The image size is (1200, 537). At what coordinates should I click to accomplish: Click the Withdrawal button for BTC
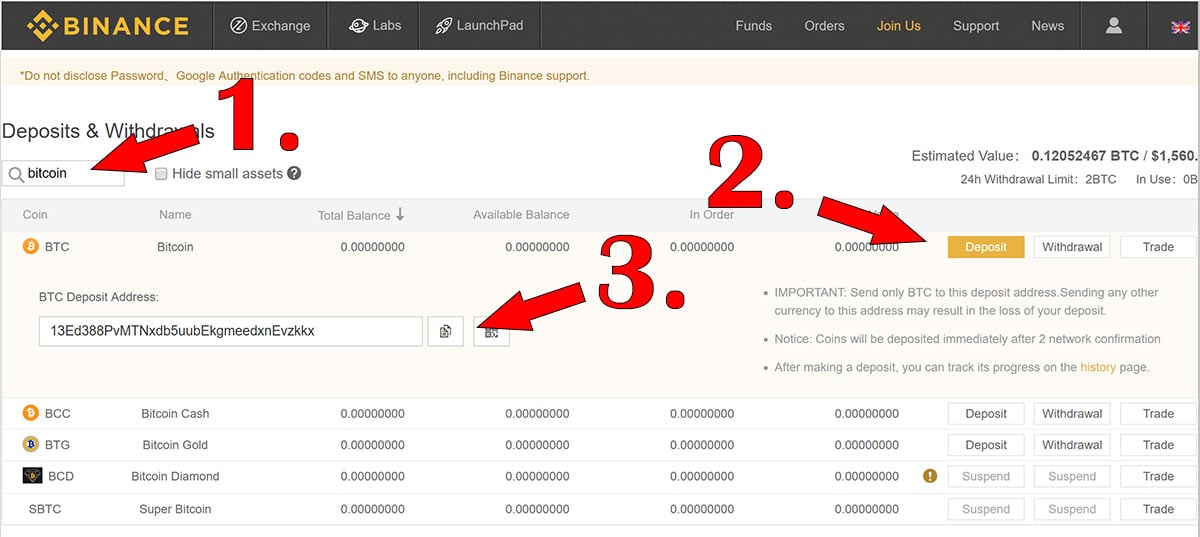(1072, 246)
